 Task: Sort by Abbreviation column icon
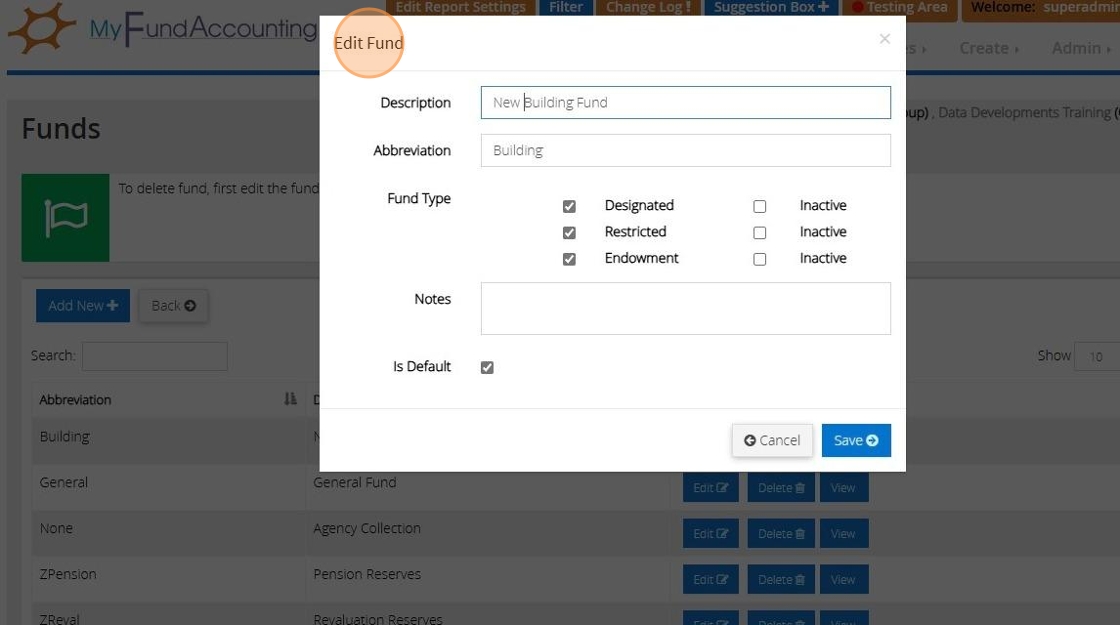click(290, 399)
